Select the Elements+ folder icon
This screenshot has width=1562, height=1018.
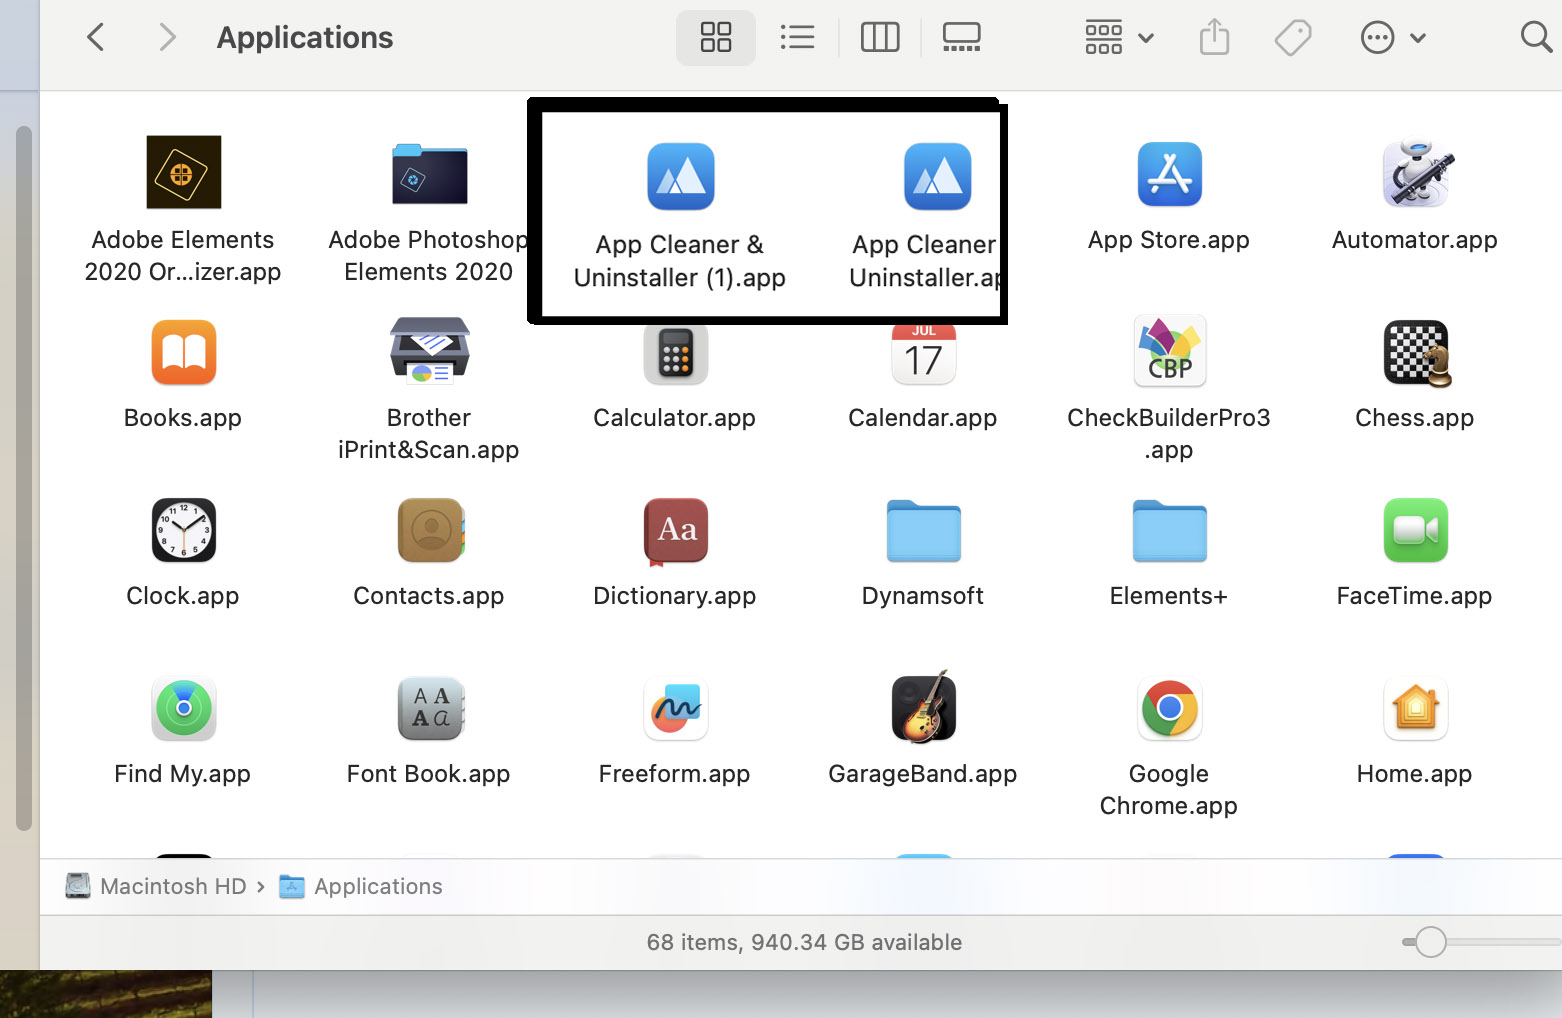coord(1169,531)
